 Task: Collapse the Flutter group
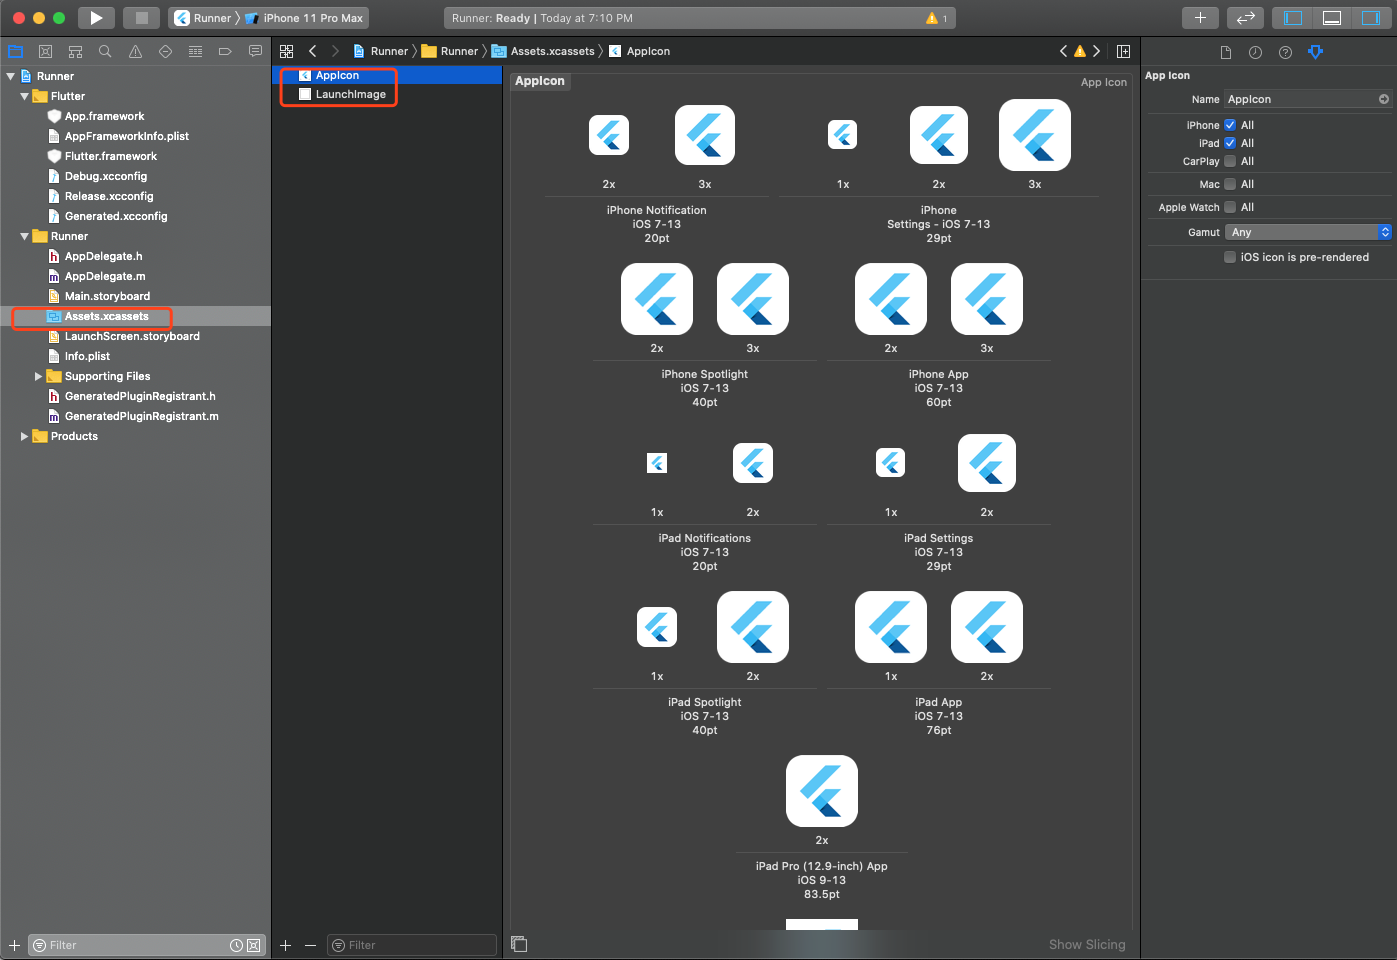pos(24,96)
